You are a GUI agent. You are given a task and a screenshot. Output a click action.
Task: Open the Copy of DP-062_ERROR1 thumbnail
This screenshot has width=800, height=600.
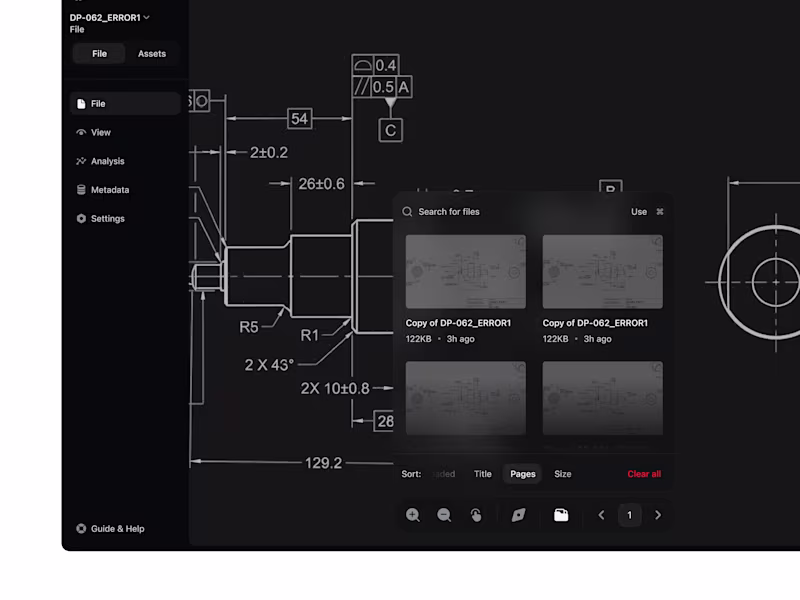(x=465, y=271)
